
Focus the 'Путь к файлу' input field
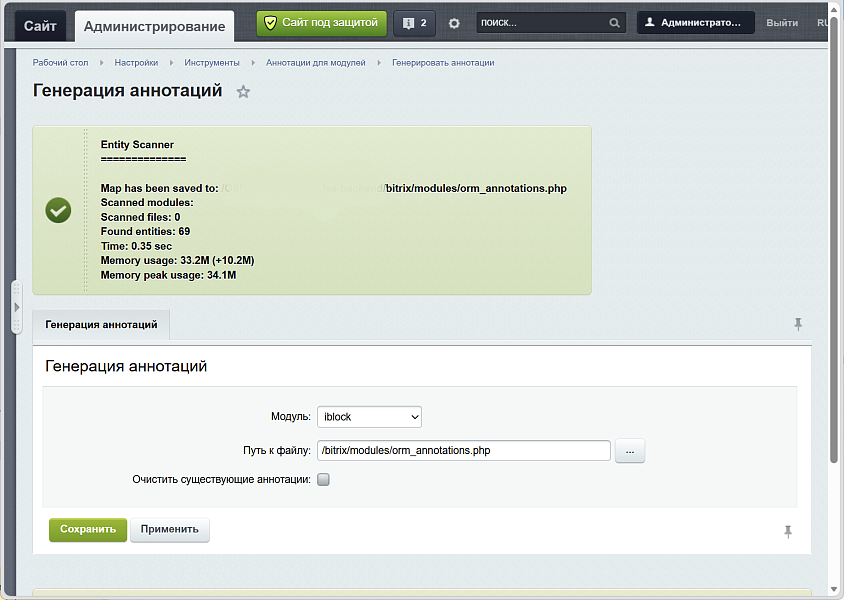coord(463,451)
